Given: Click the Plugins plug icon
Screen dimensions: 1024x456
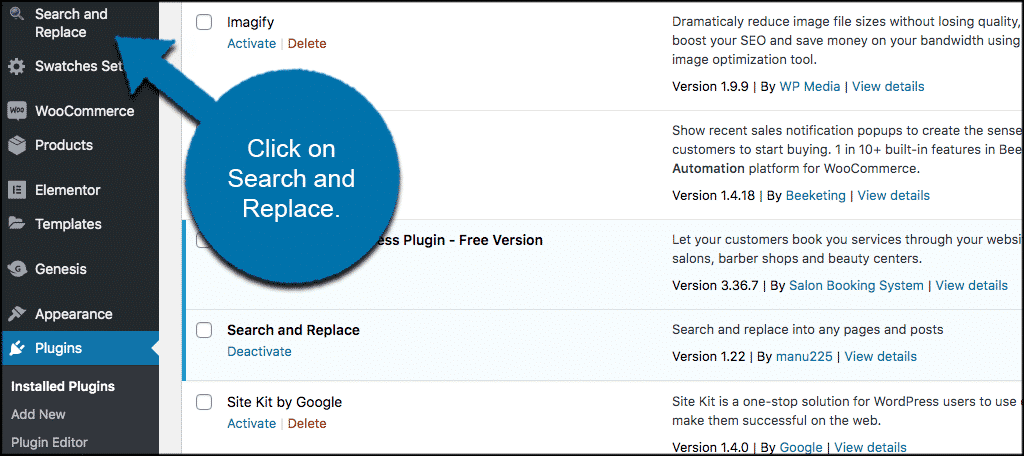Looking at the screenshot, I should [17, 348].
